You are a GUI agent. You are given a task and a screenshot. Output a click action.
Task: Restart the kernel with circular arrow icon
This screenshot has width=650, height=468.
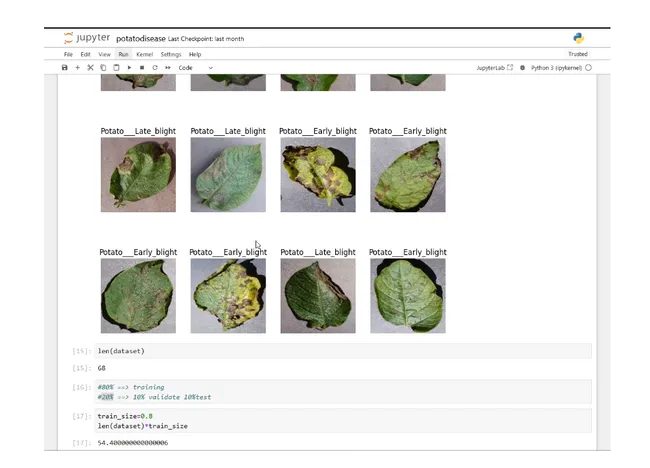(x=155, y=68)
